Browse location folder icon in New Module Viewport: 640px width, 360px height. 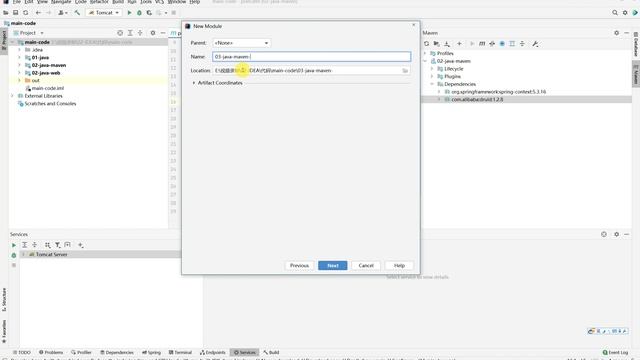point(405,71)
